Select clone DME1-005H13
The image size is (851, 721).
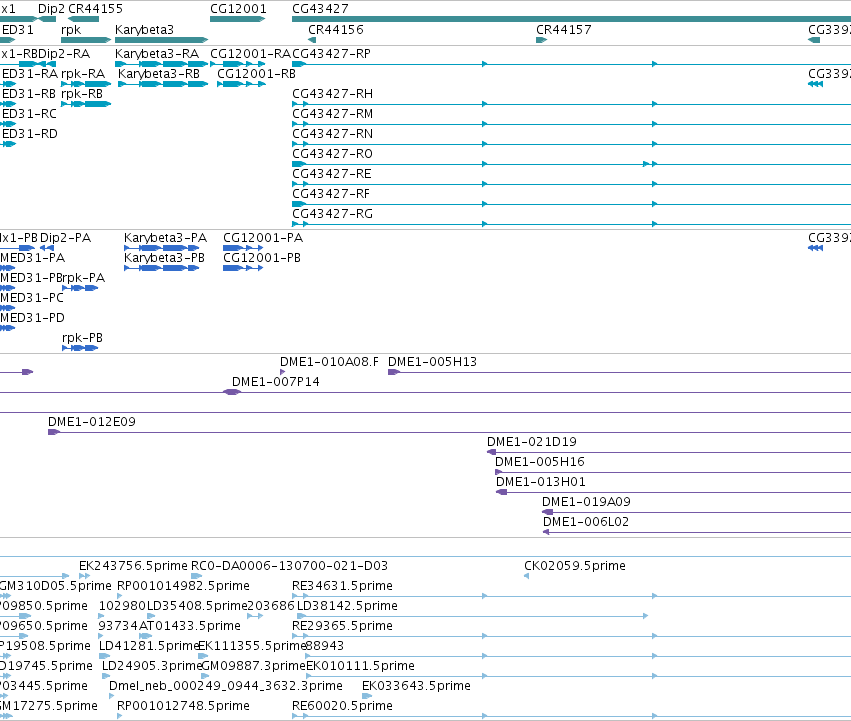click(x=619, y=372)
